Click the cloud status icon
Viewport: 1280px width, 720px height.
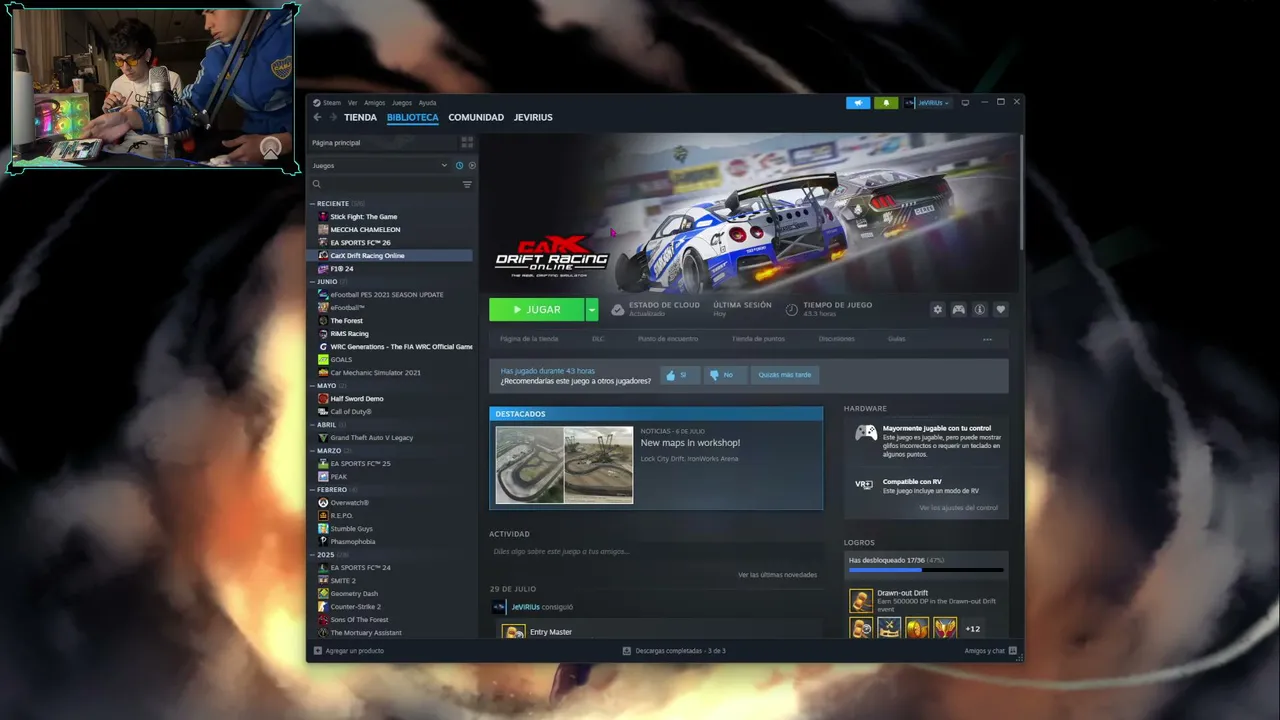coord(618,310)
